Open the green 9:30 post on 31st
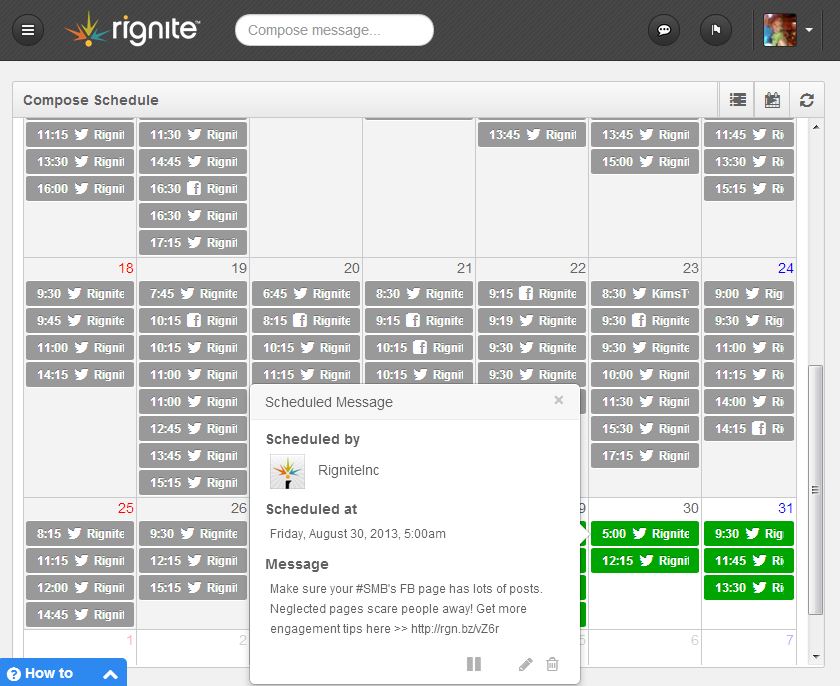This screenshot has height=686, width=840. pyautogui.click(x=749, y=533)
